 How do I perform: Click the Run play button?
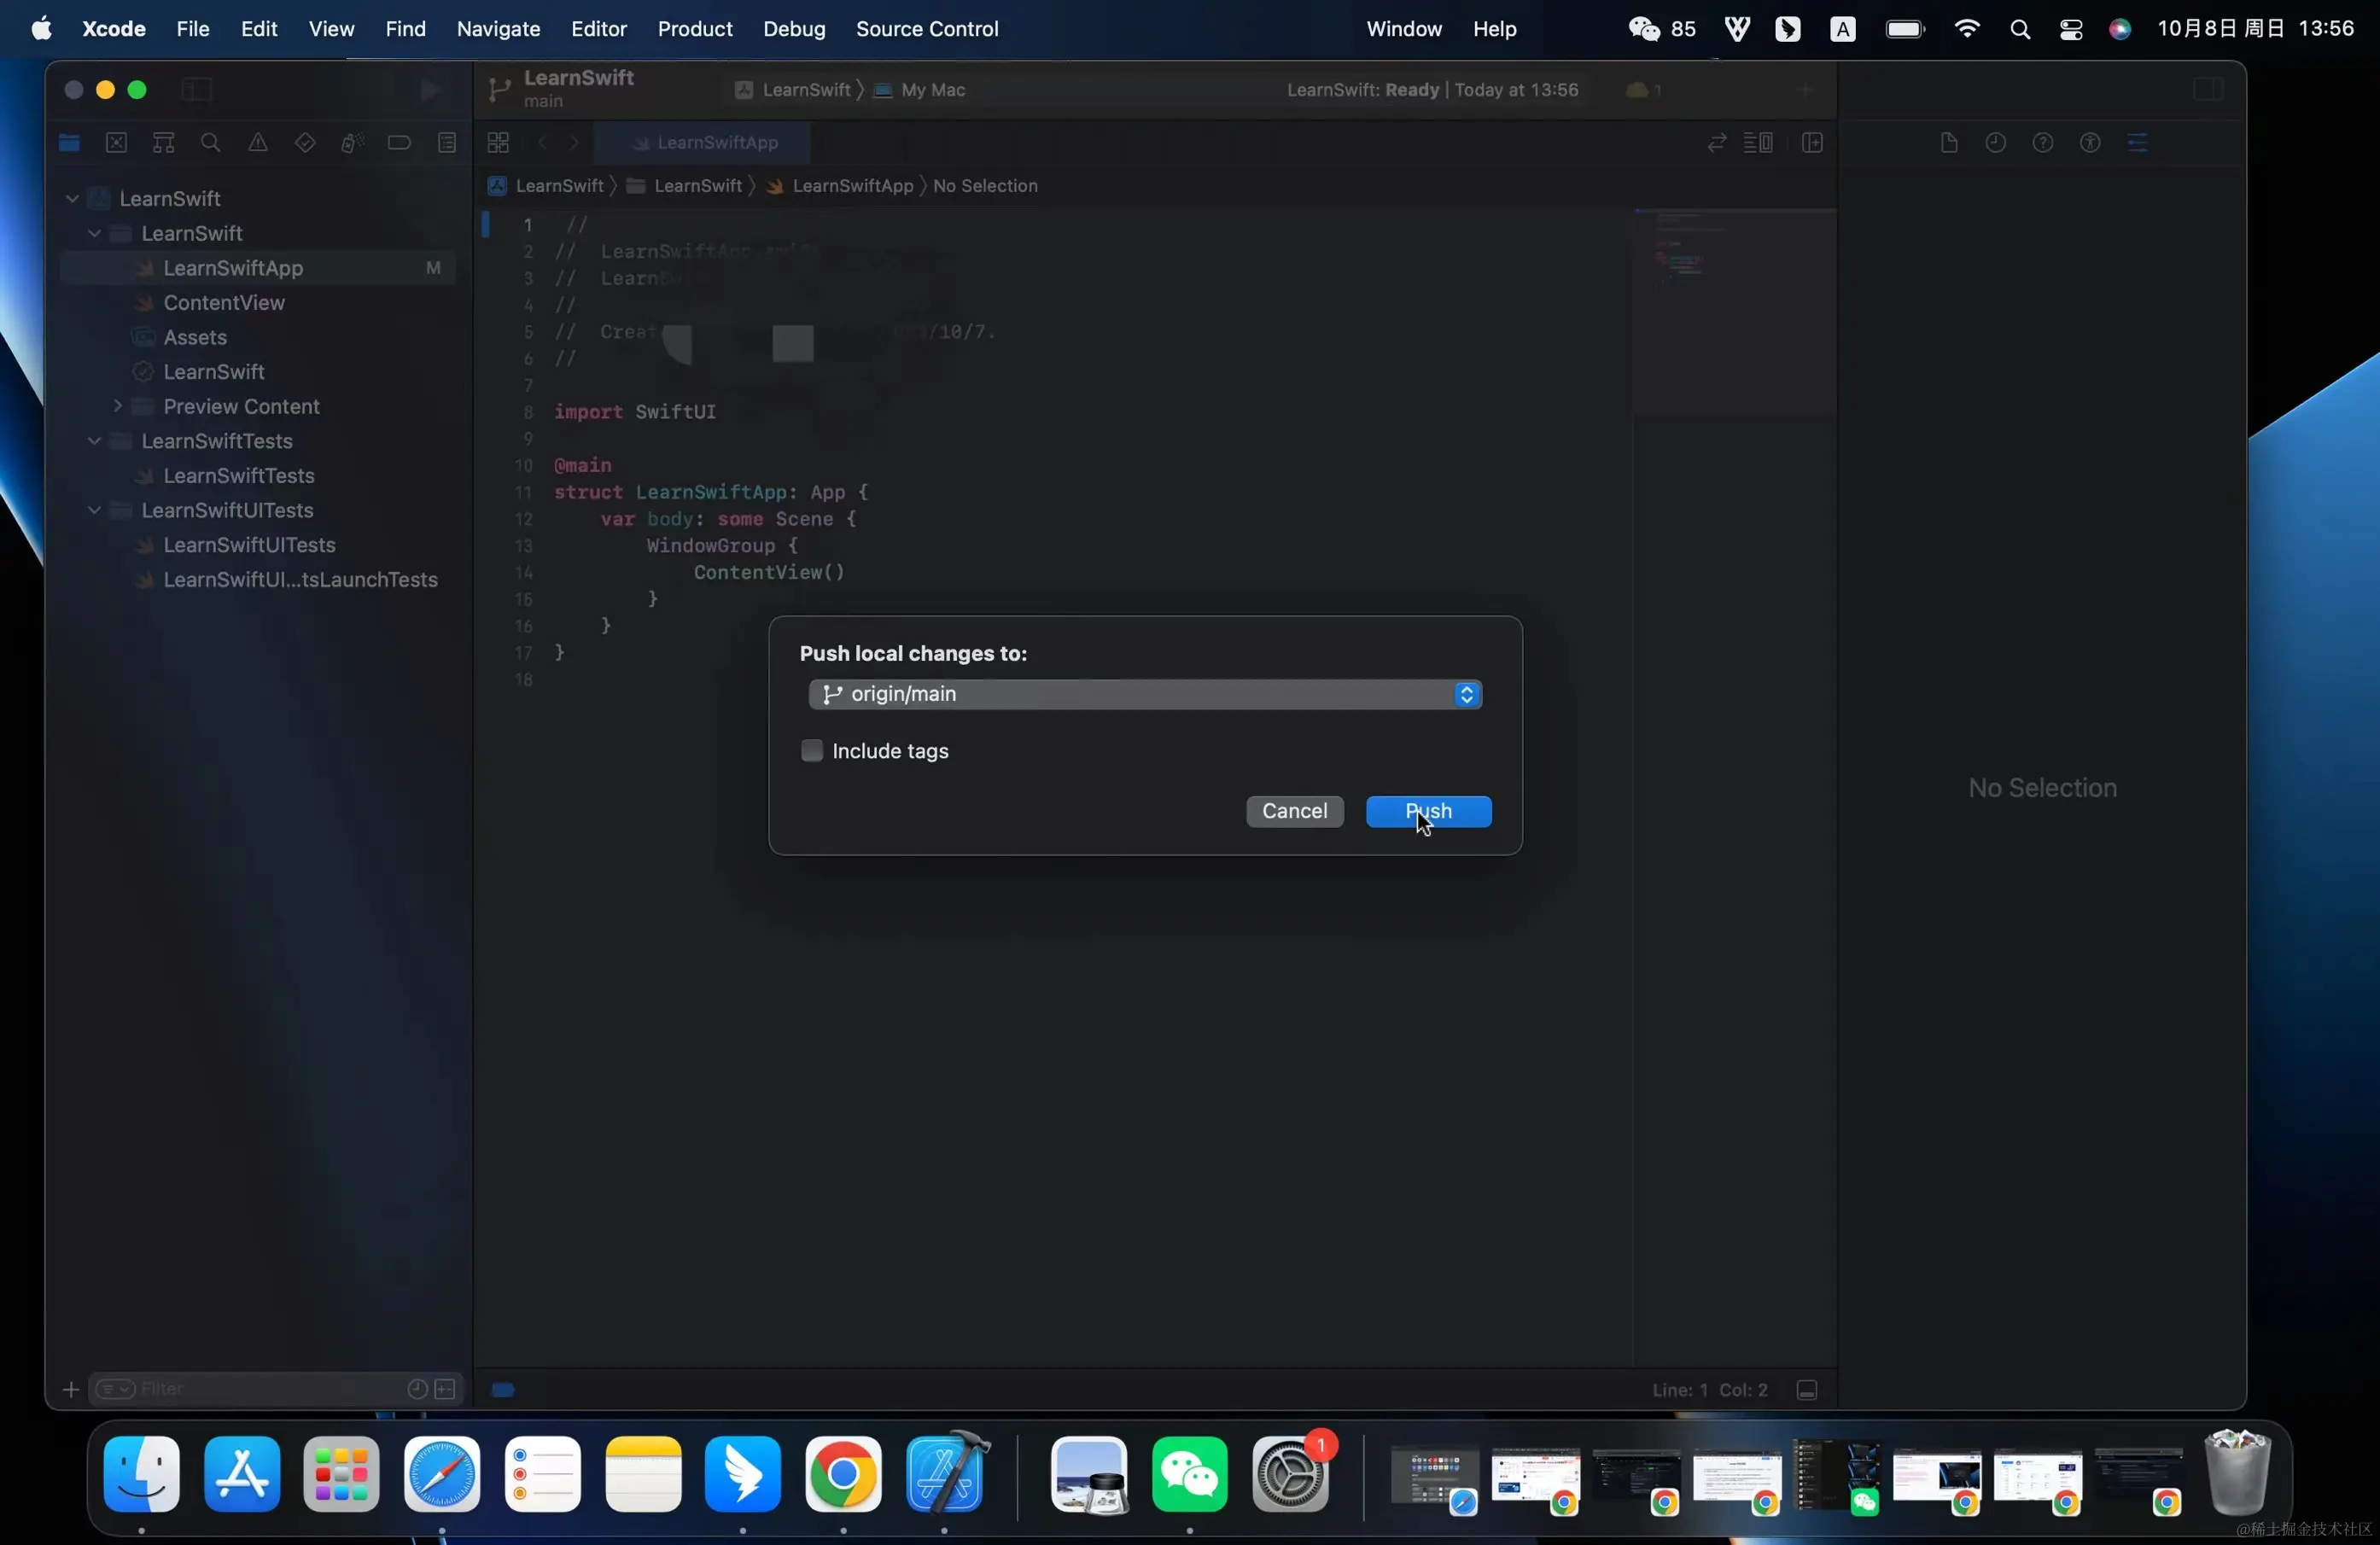click(x=430, y=90)
